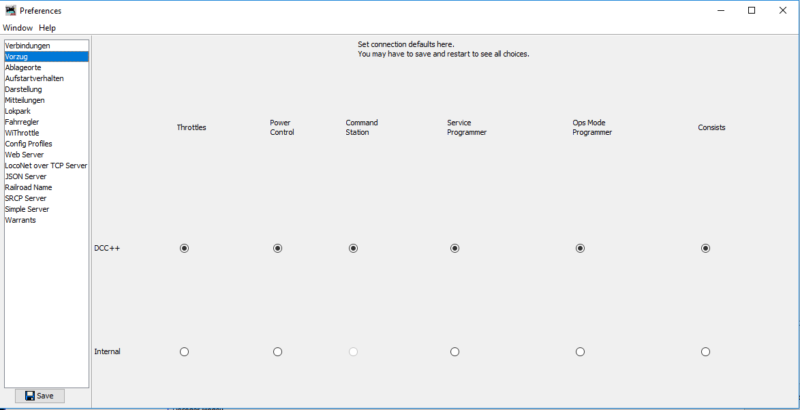Choose Internal radio for Service Programmer
The width and height of the screenshot is (800, 410).
[x=455, y=352]
